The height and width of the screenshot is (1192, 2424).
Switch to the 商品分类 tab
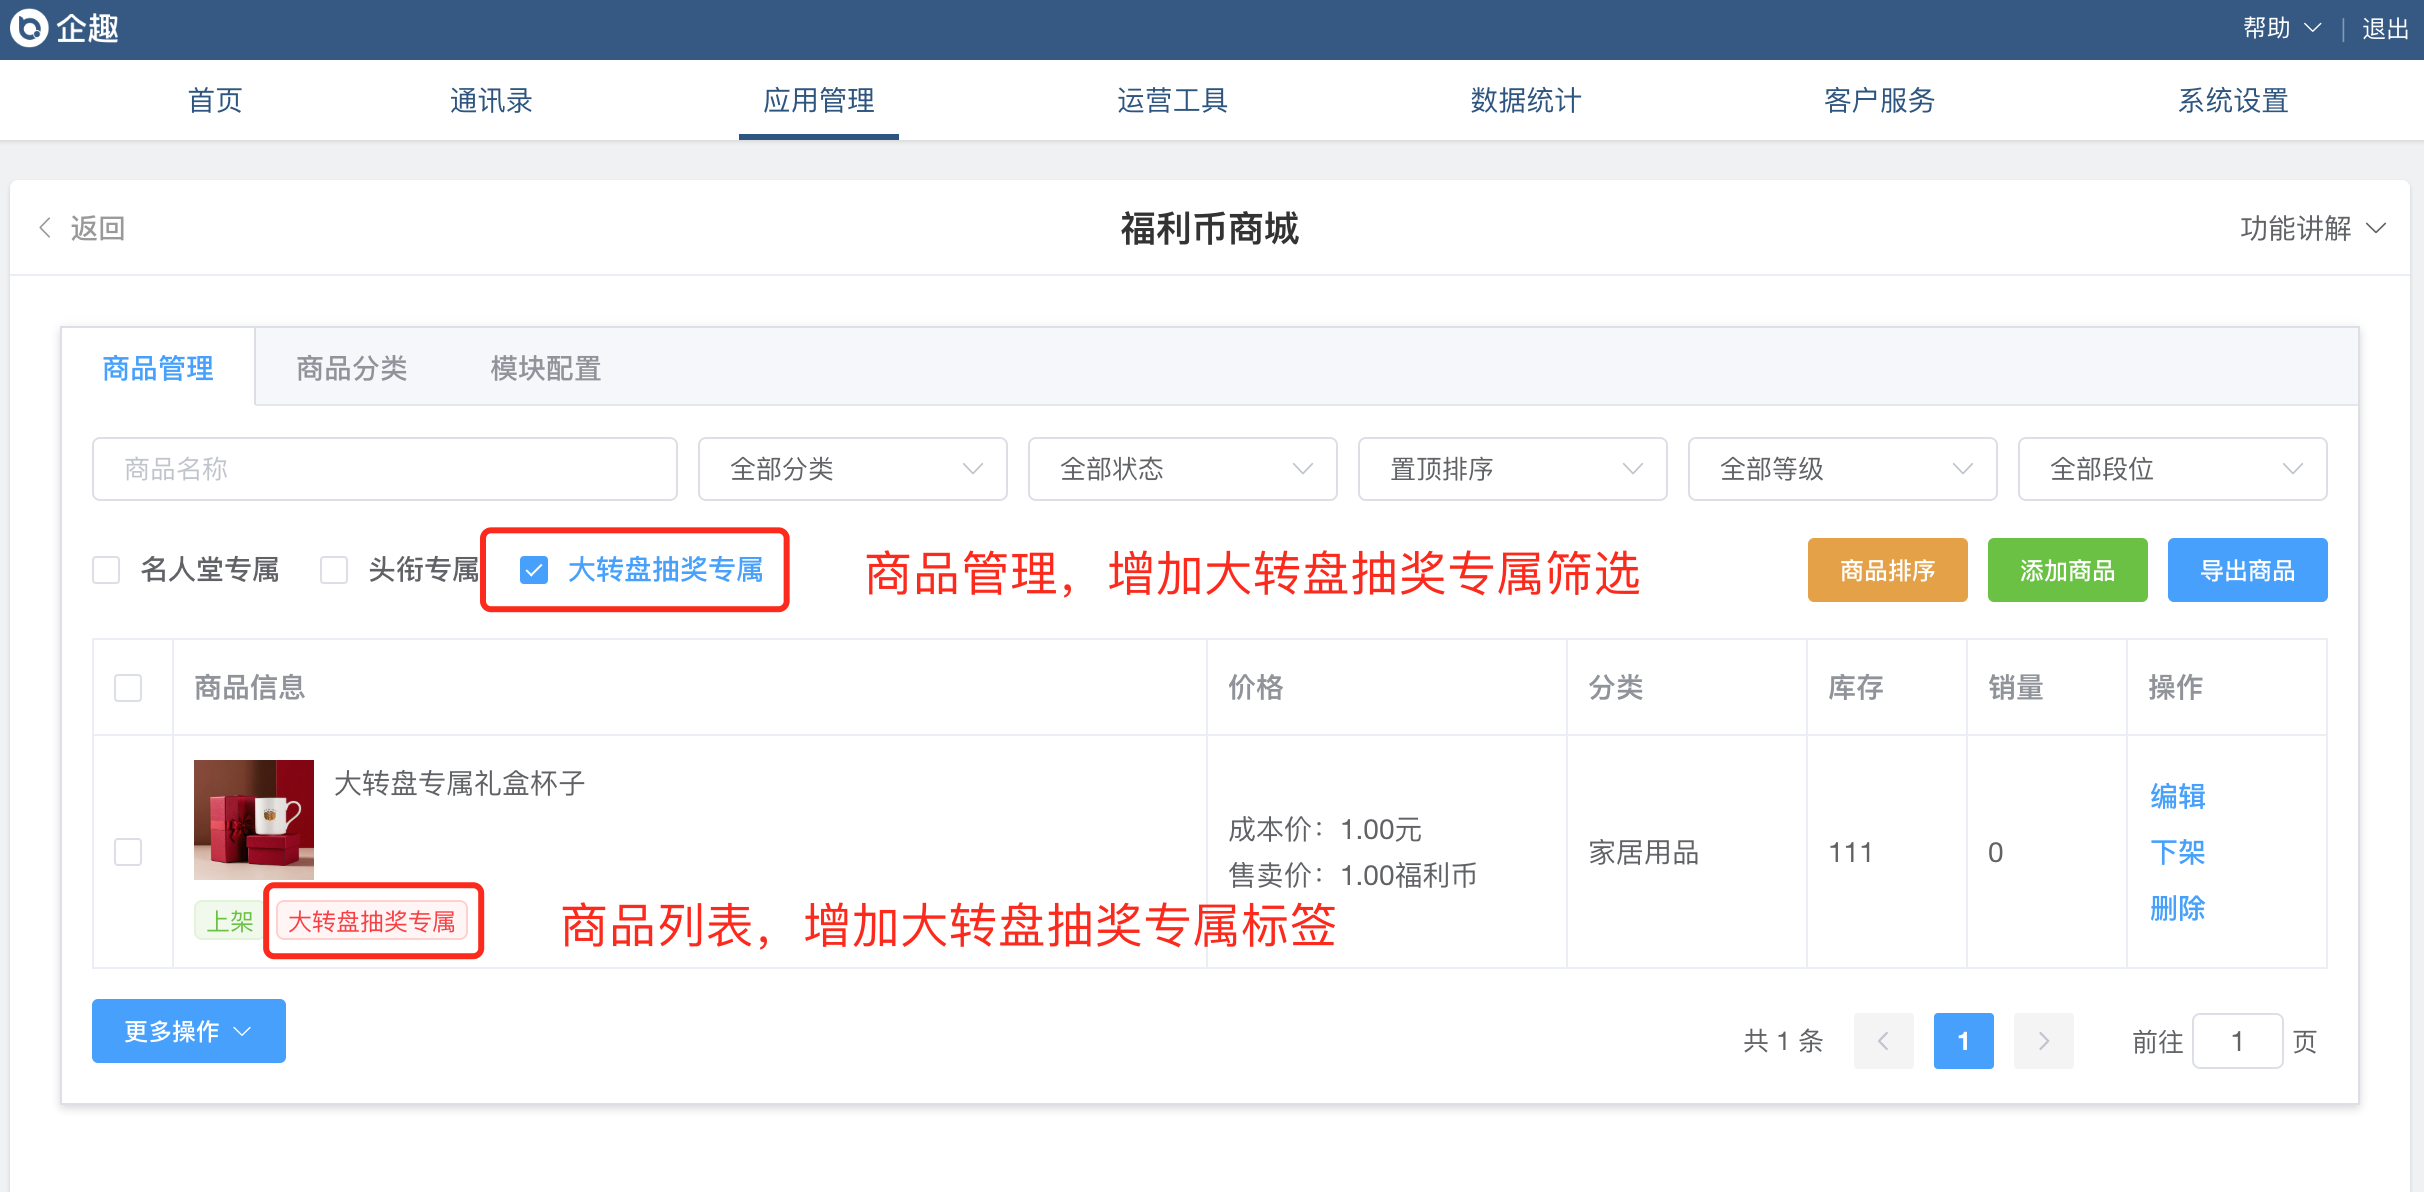[x=351, y=368]
